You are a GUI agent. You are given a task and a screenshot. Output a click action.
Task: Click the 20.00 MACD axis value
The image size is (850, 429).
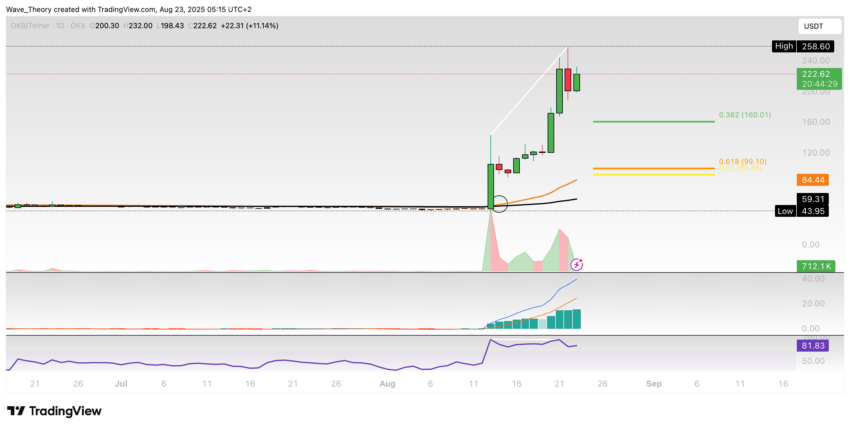[813, 304]
